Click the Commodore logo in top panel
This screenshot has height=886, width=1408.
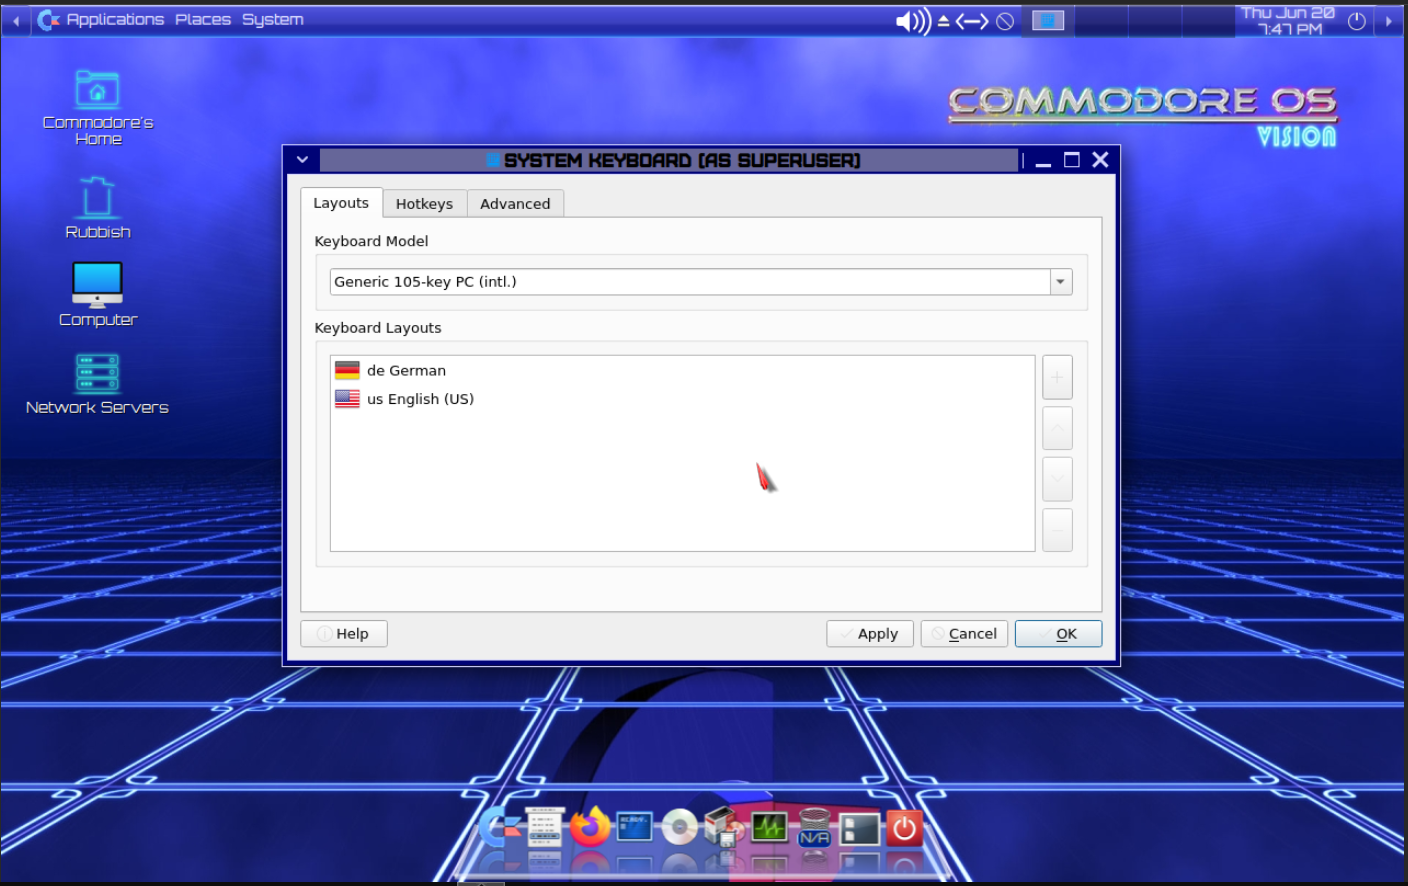tap(48, 20)
